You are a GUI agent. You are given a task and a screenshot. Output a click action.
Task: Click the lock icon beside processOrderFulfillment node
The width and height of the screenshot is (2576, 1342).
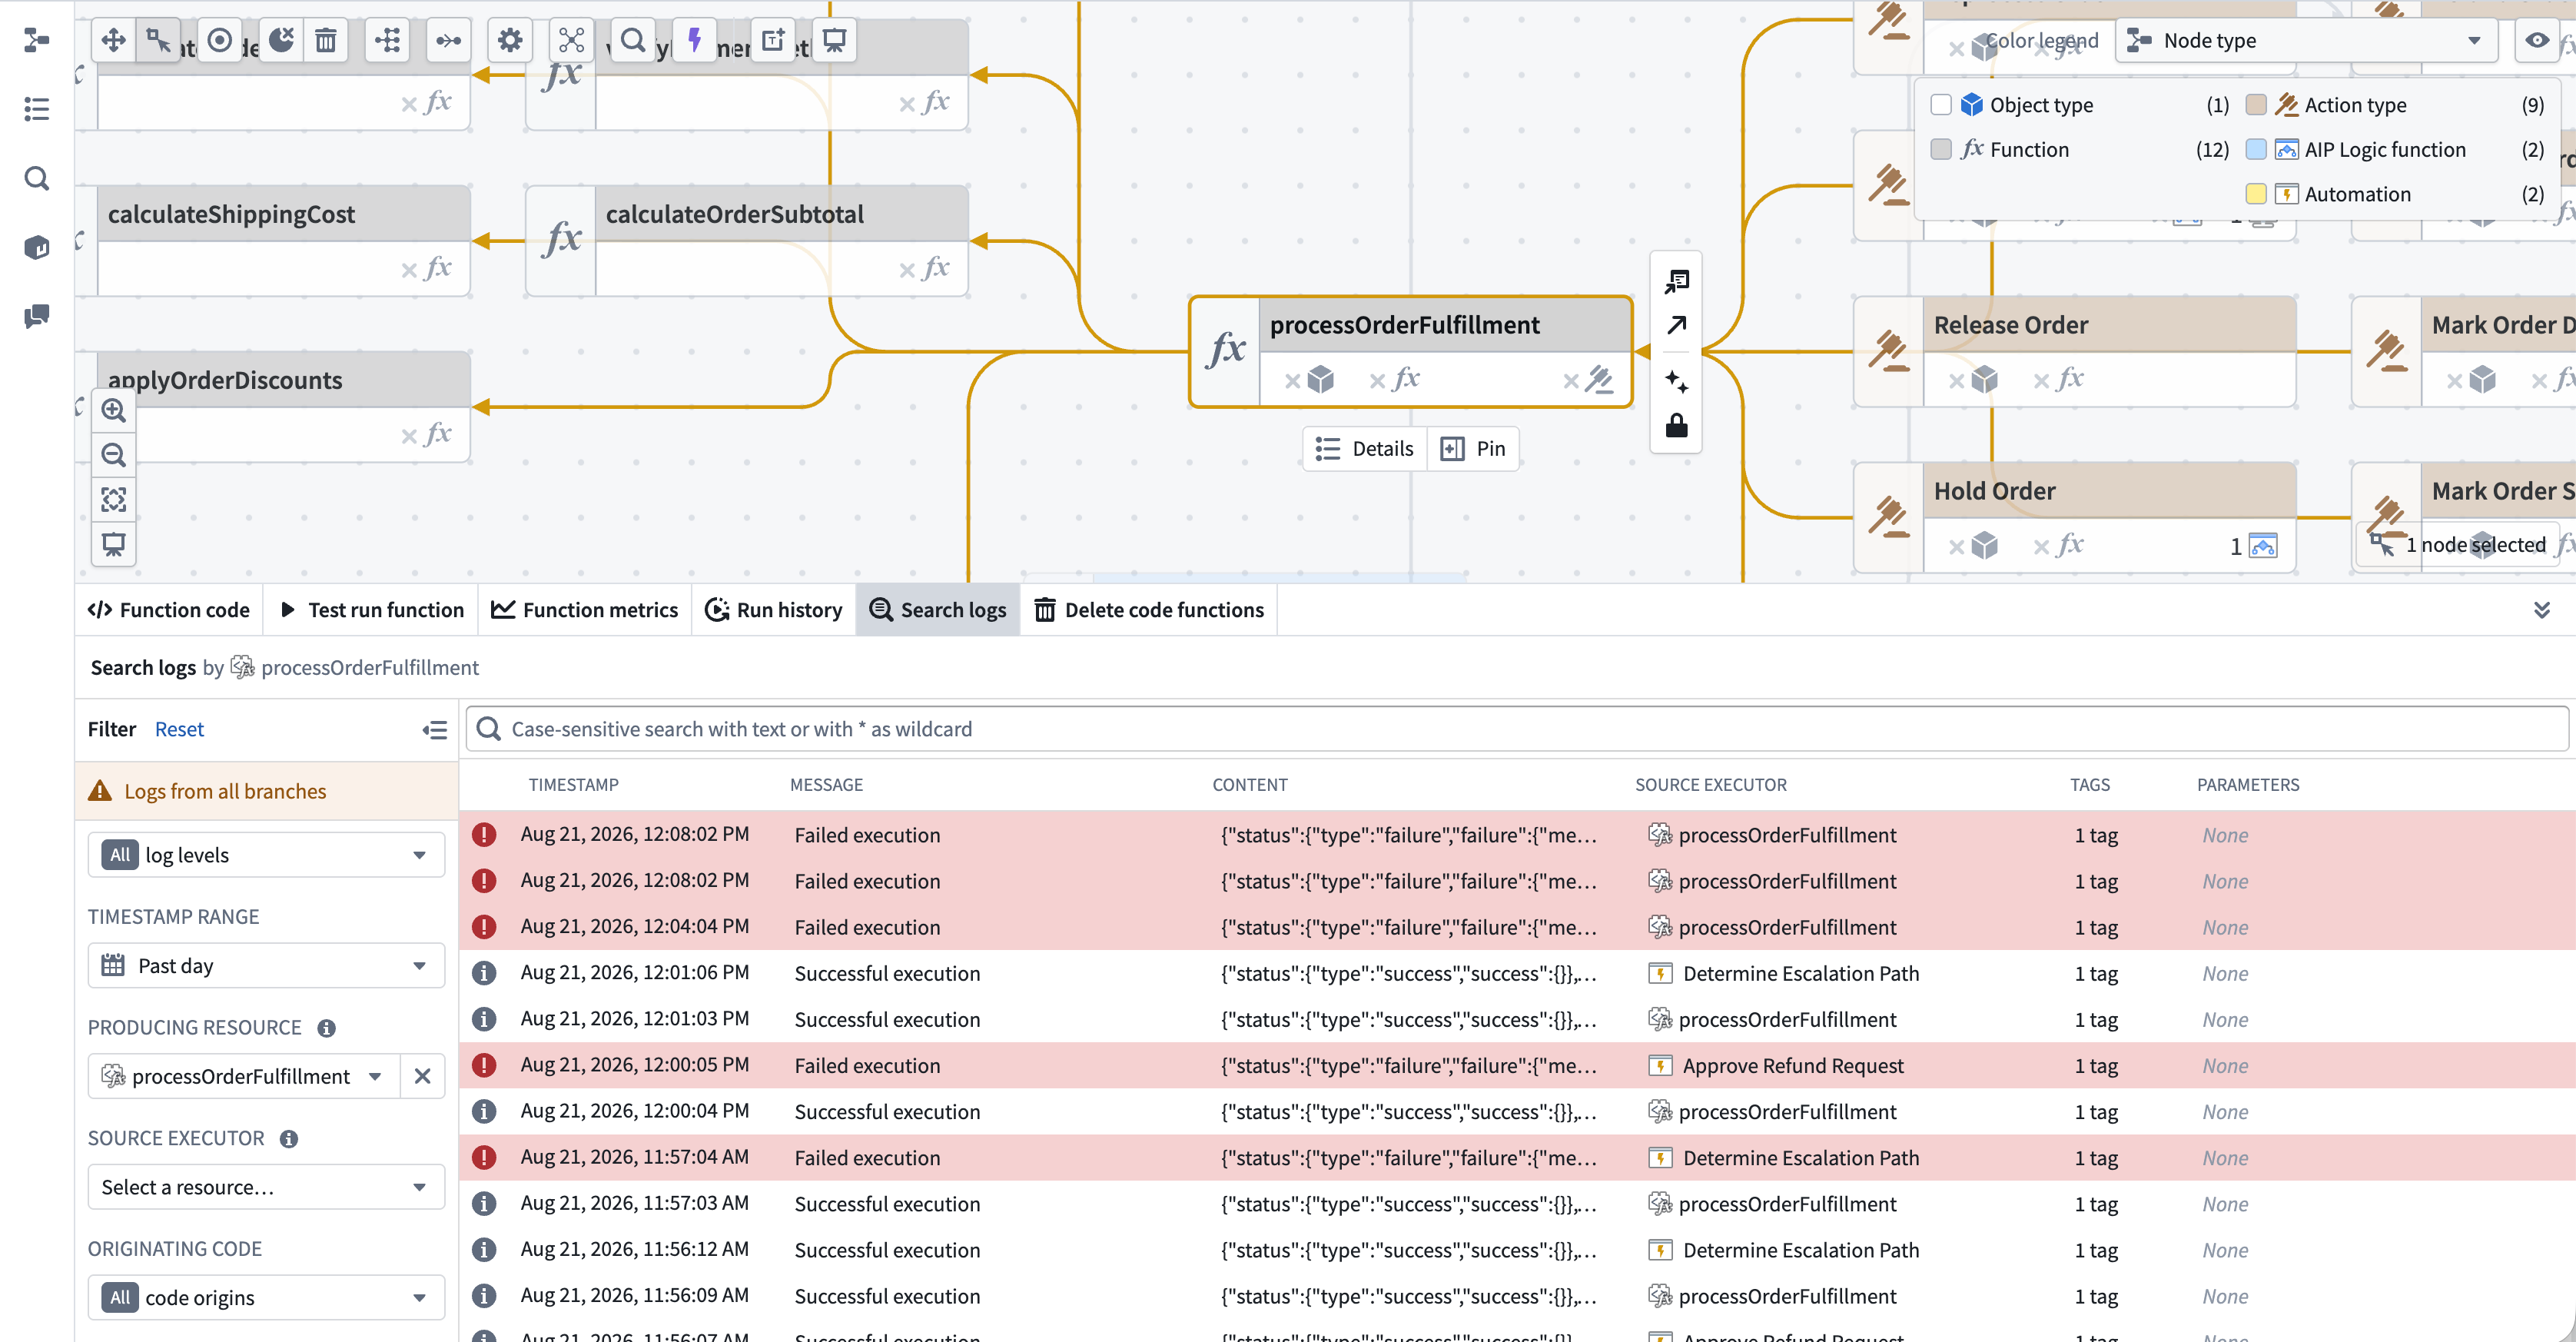click(x=1677, y=427)
